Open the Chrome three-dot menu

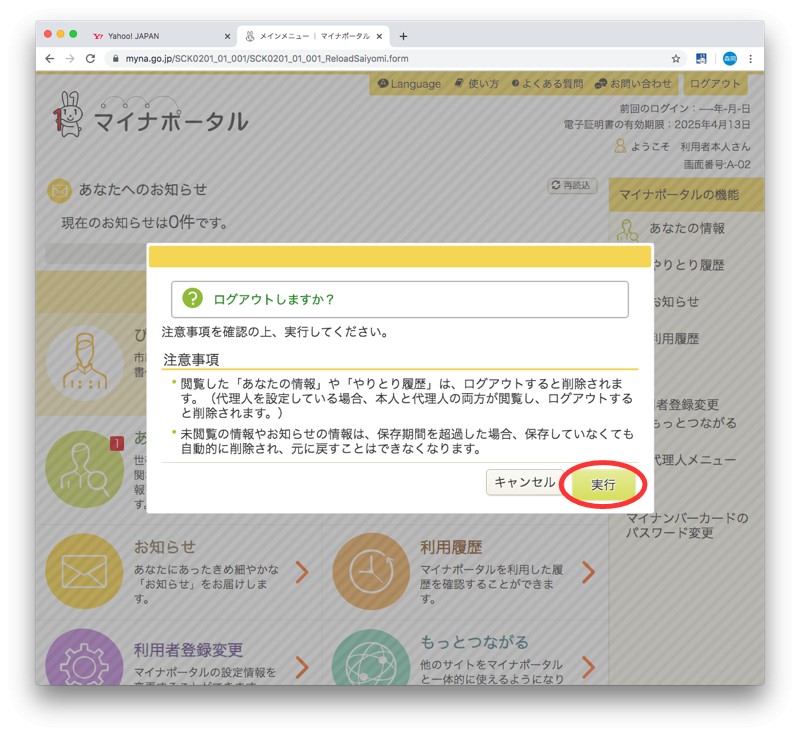click(x=750, y=59)
